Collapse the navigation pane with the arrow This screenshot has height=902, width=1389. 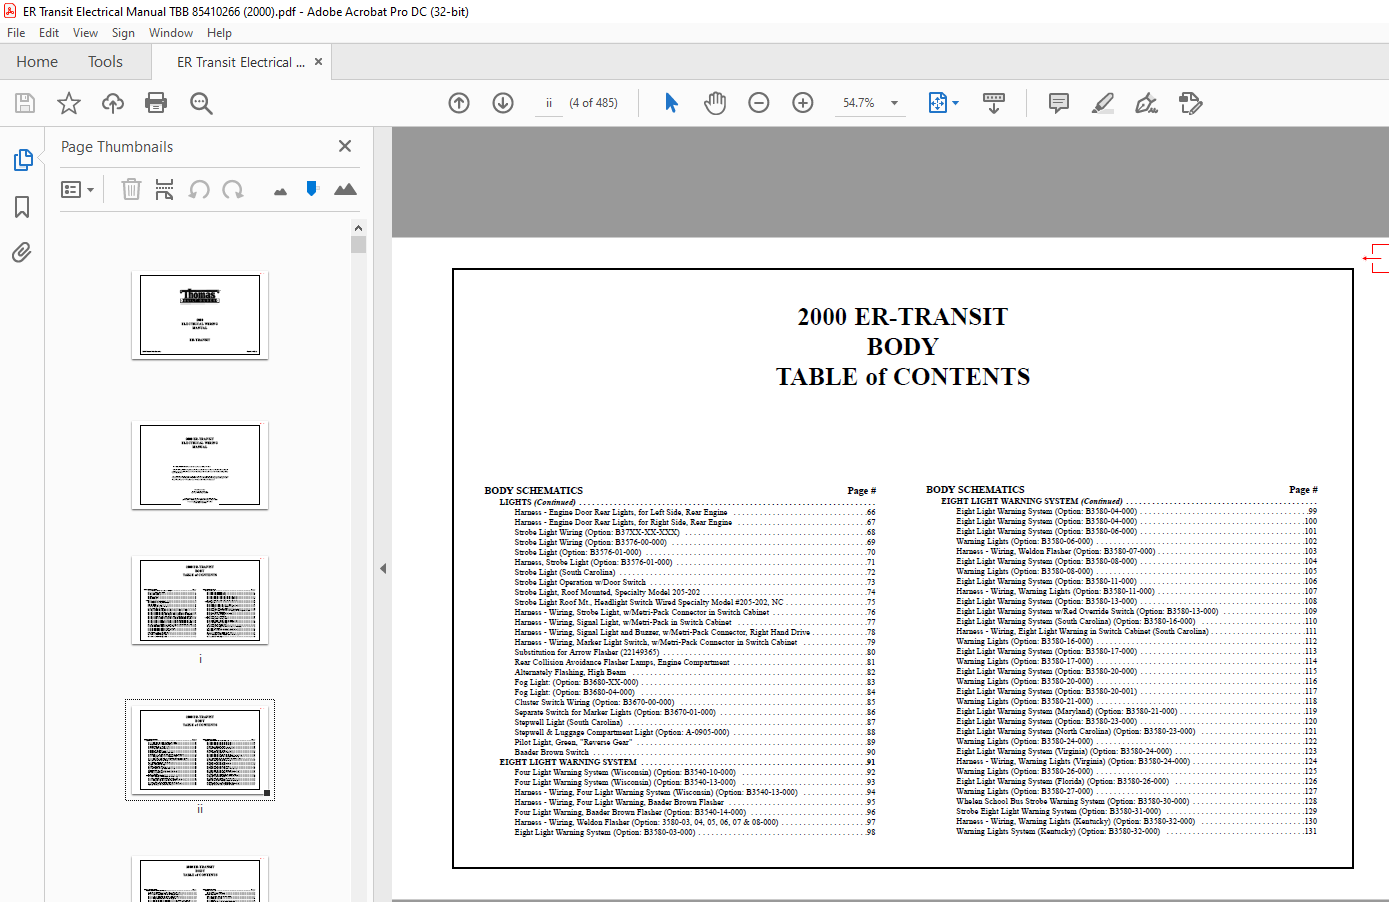click(x=383, y=568)
